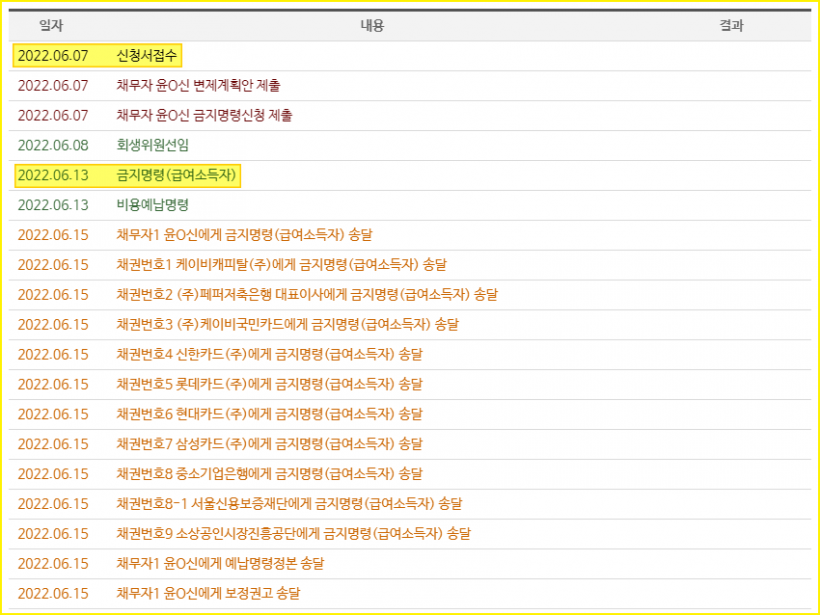
Task: Click 채권번호4 신한카드(주) 송달 entry
Action: (269, 354)
